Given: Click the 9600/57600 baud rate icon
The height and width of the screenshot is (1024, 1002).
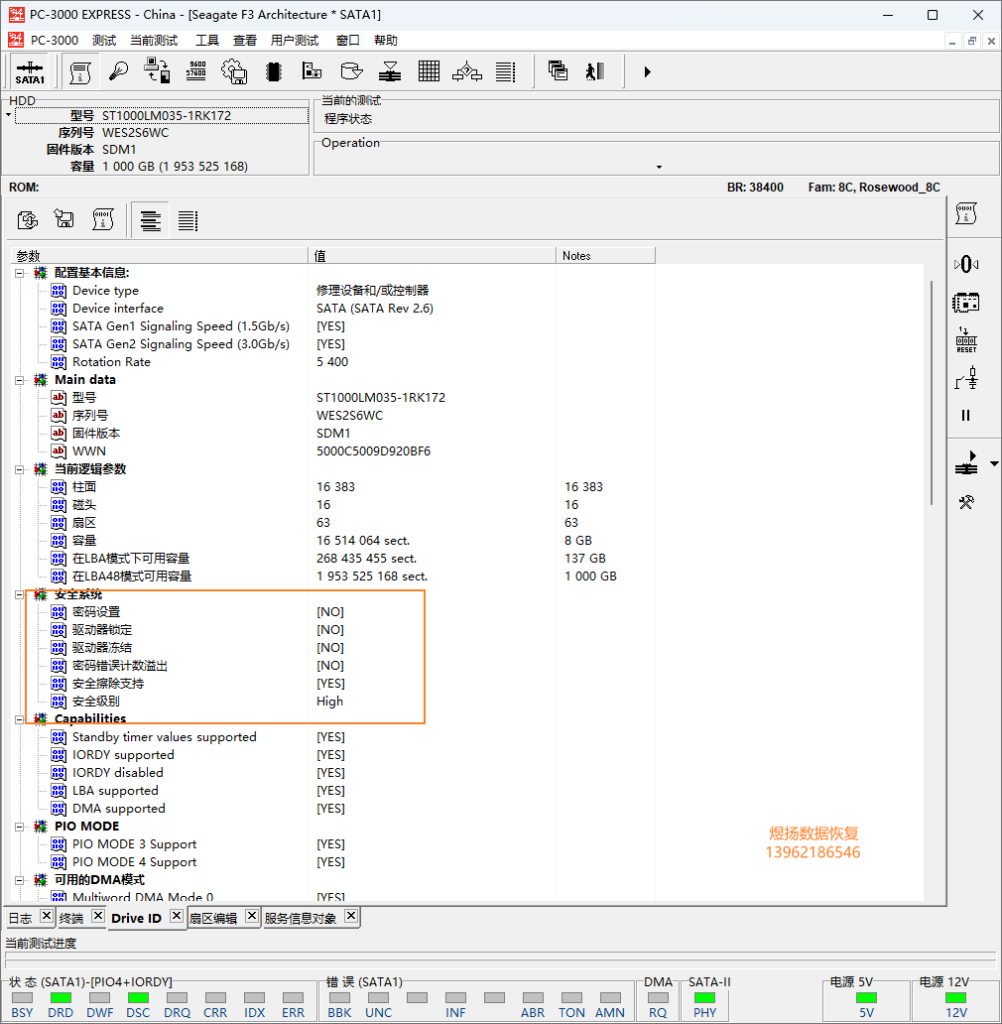Looking at the screenshot, I should click(196, 71).
